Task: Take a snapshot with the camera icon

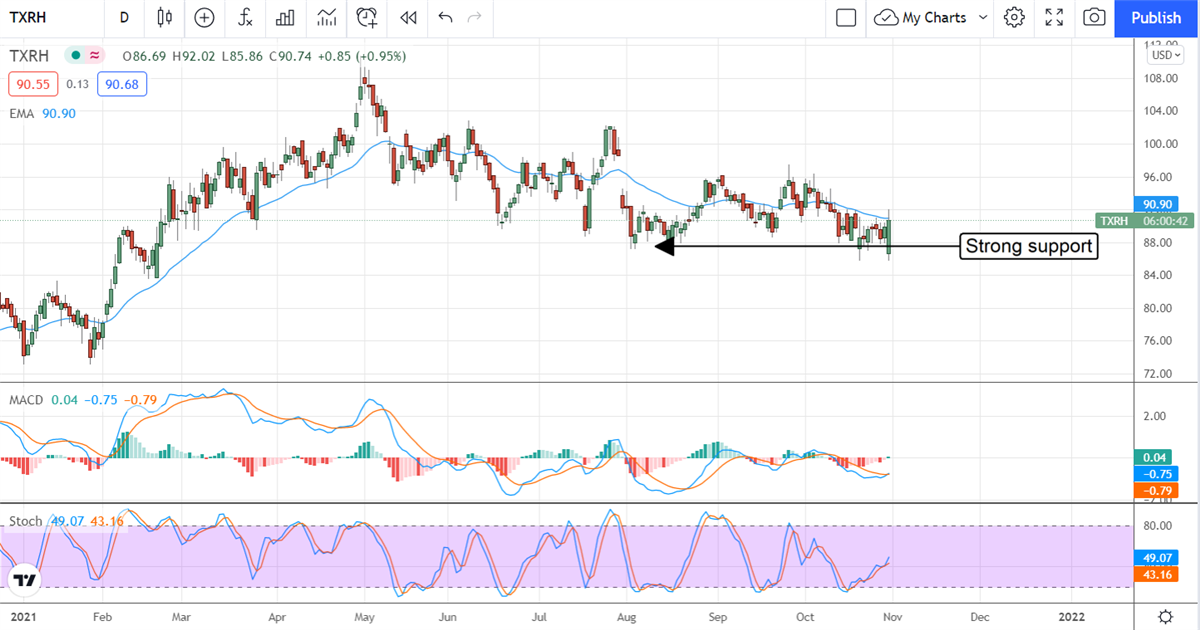Action: 1095,17
